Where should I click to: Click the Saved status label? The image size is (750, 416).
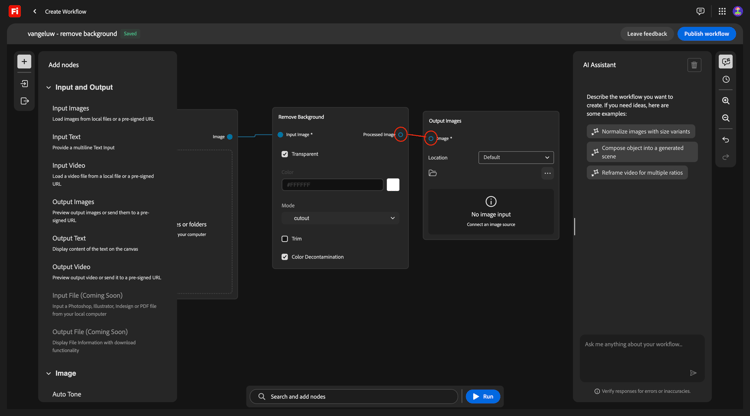[130, 34]
